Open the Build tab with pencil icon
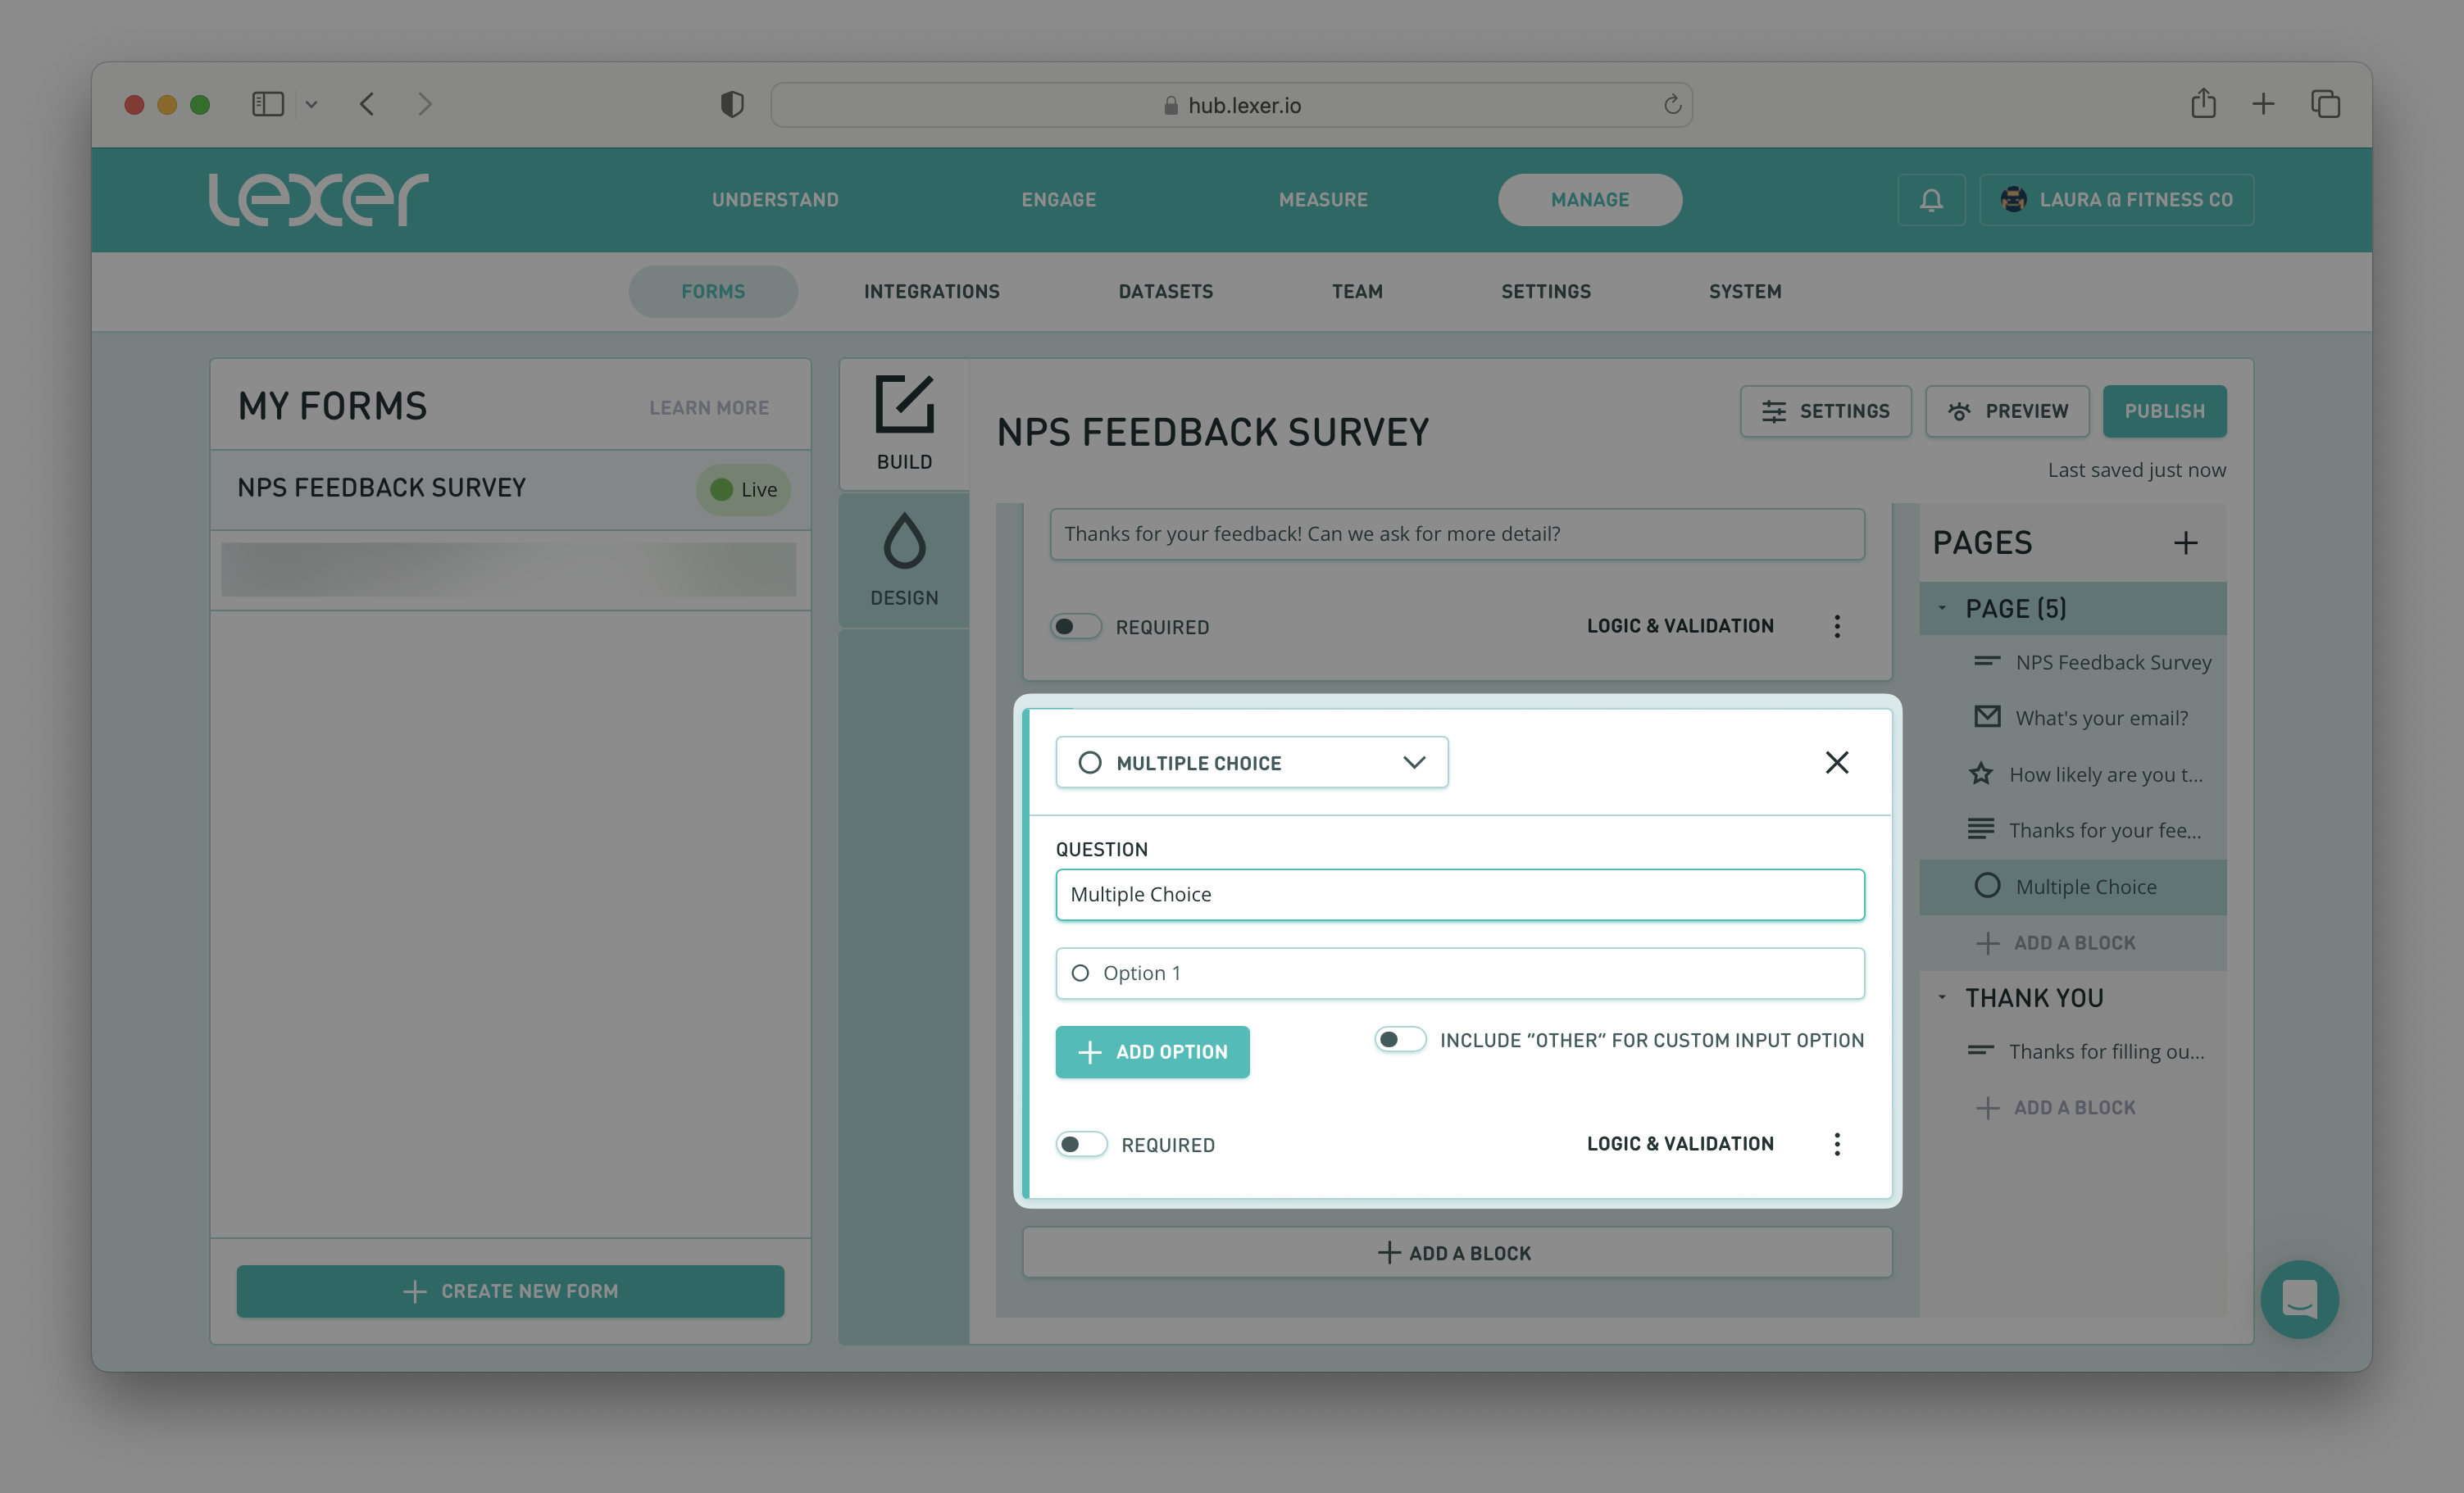This screenshot has width=2464, height=1493. point(904,423)
